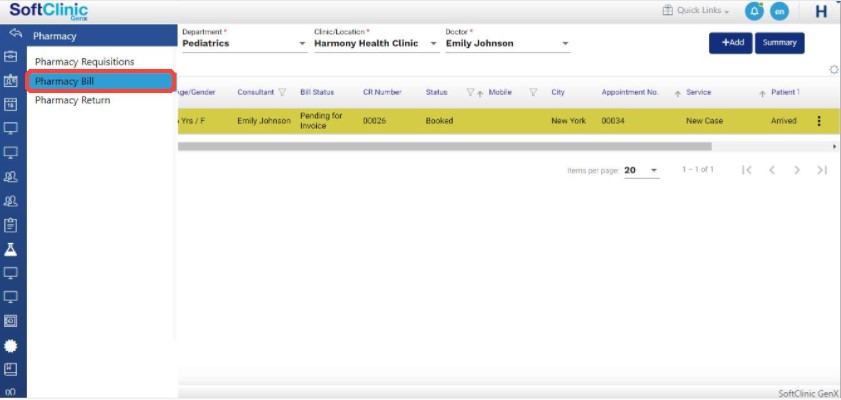Screen dimensions: 841x400
Task: Select Pharmacy Bill from the menu
Action: pyautogui.click(x=100, y=81)
